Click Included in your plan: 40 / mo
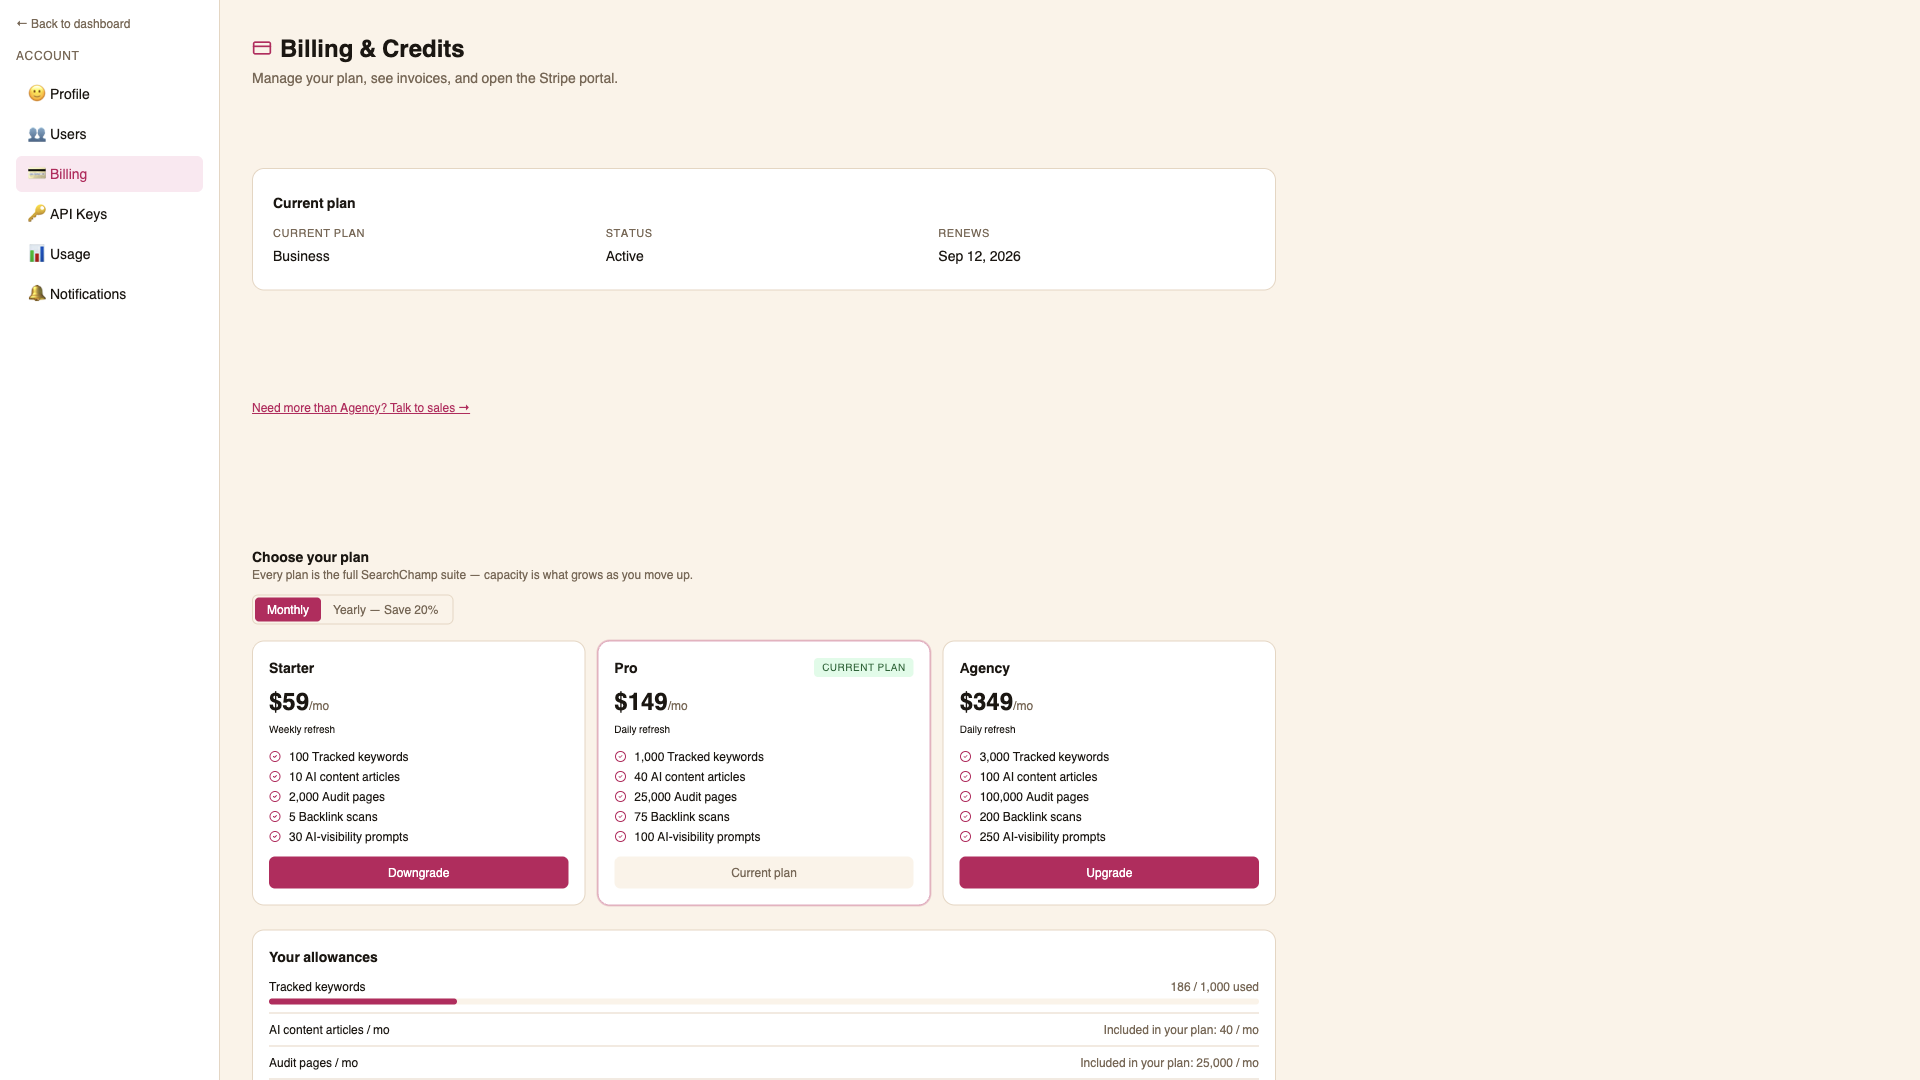The width and height of the screenshot is (1920, 1080). [x=1181, y=1030]
